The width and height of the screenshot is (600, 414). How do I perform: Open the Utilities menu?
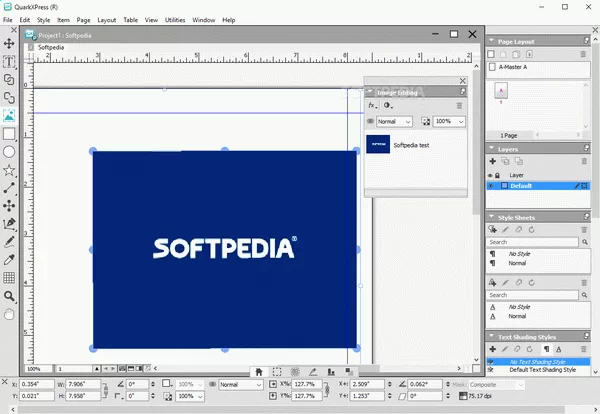(x=175, y=20)
